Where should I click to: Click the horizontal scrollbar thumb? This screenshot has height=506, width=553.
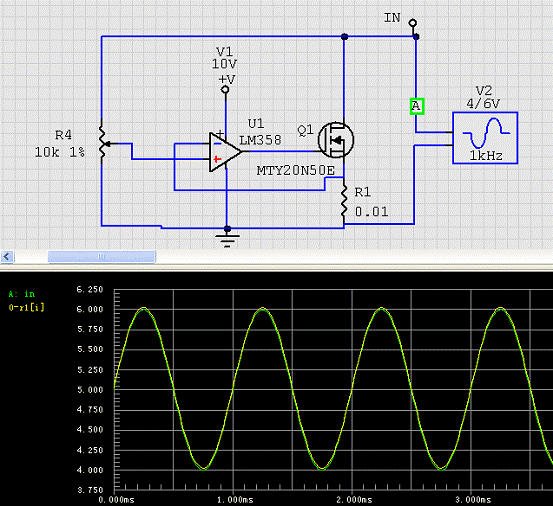coord(102,256)
